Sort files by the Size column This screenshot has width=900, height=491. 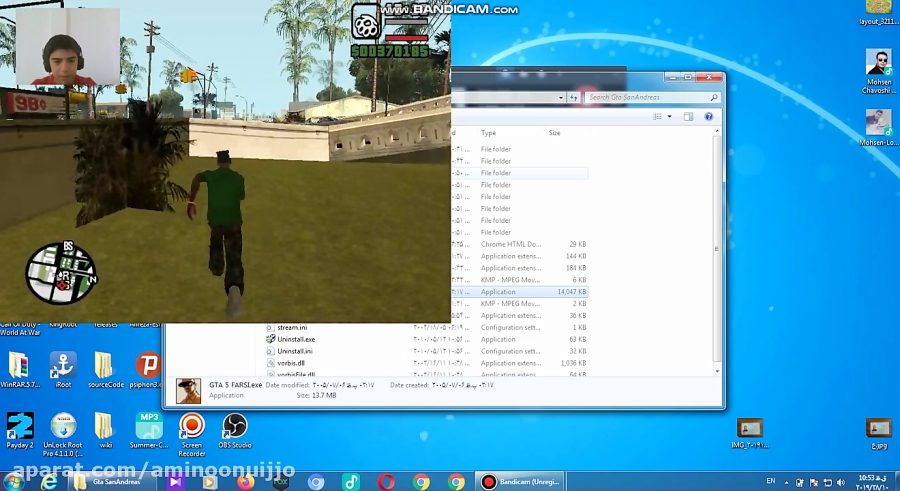click(x=554, y=133)
